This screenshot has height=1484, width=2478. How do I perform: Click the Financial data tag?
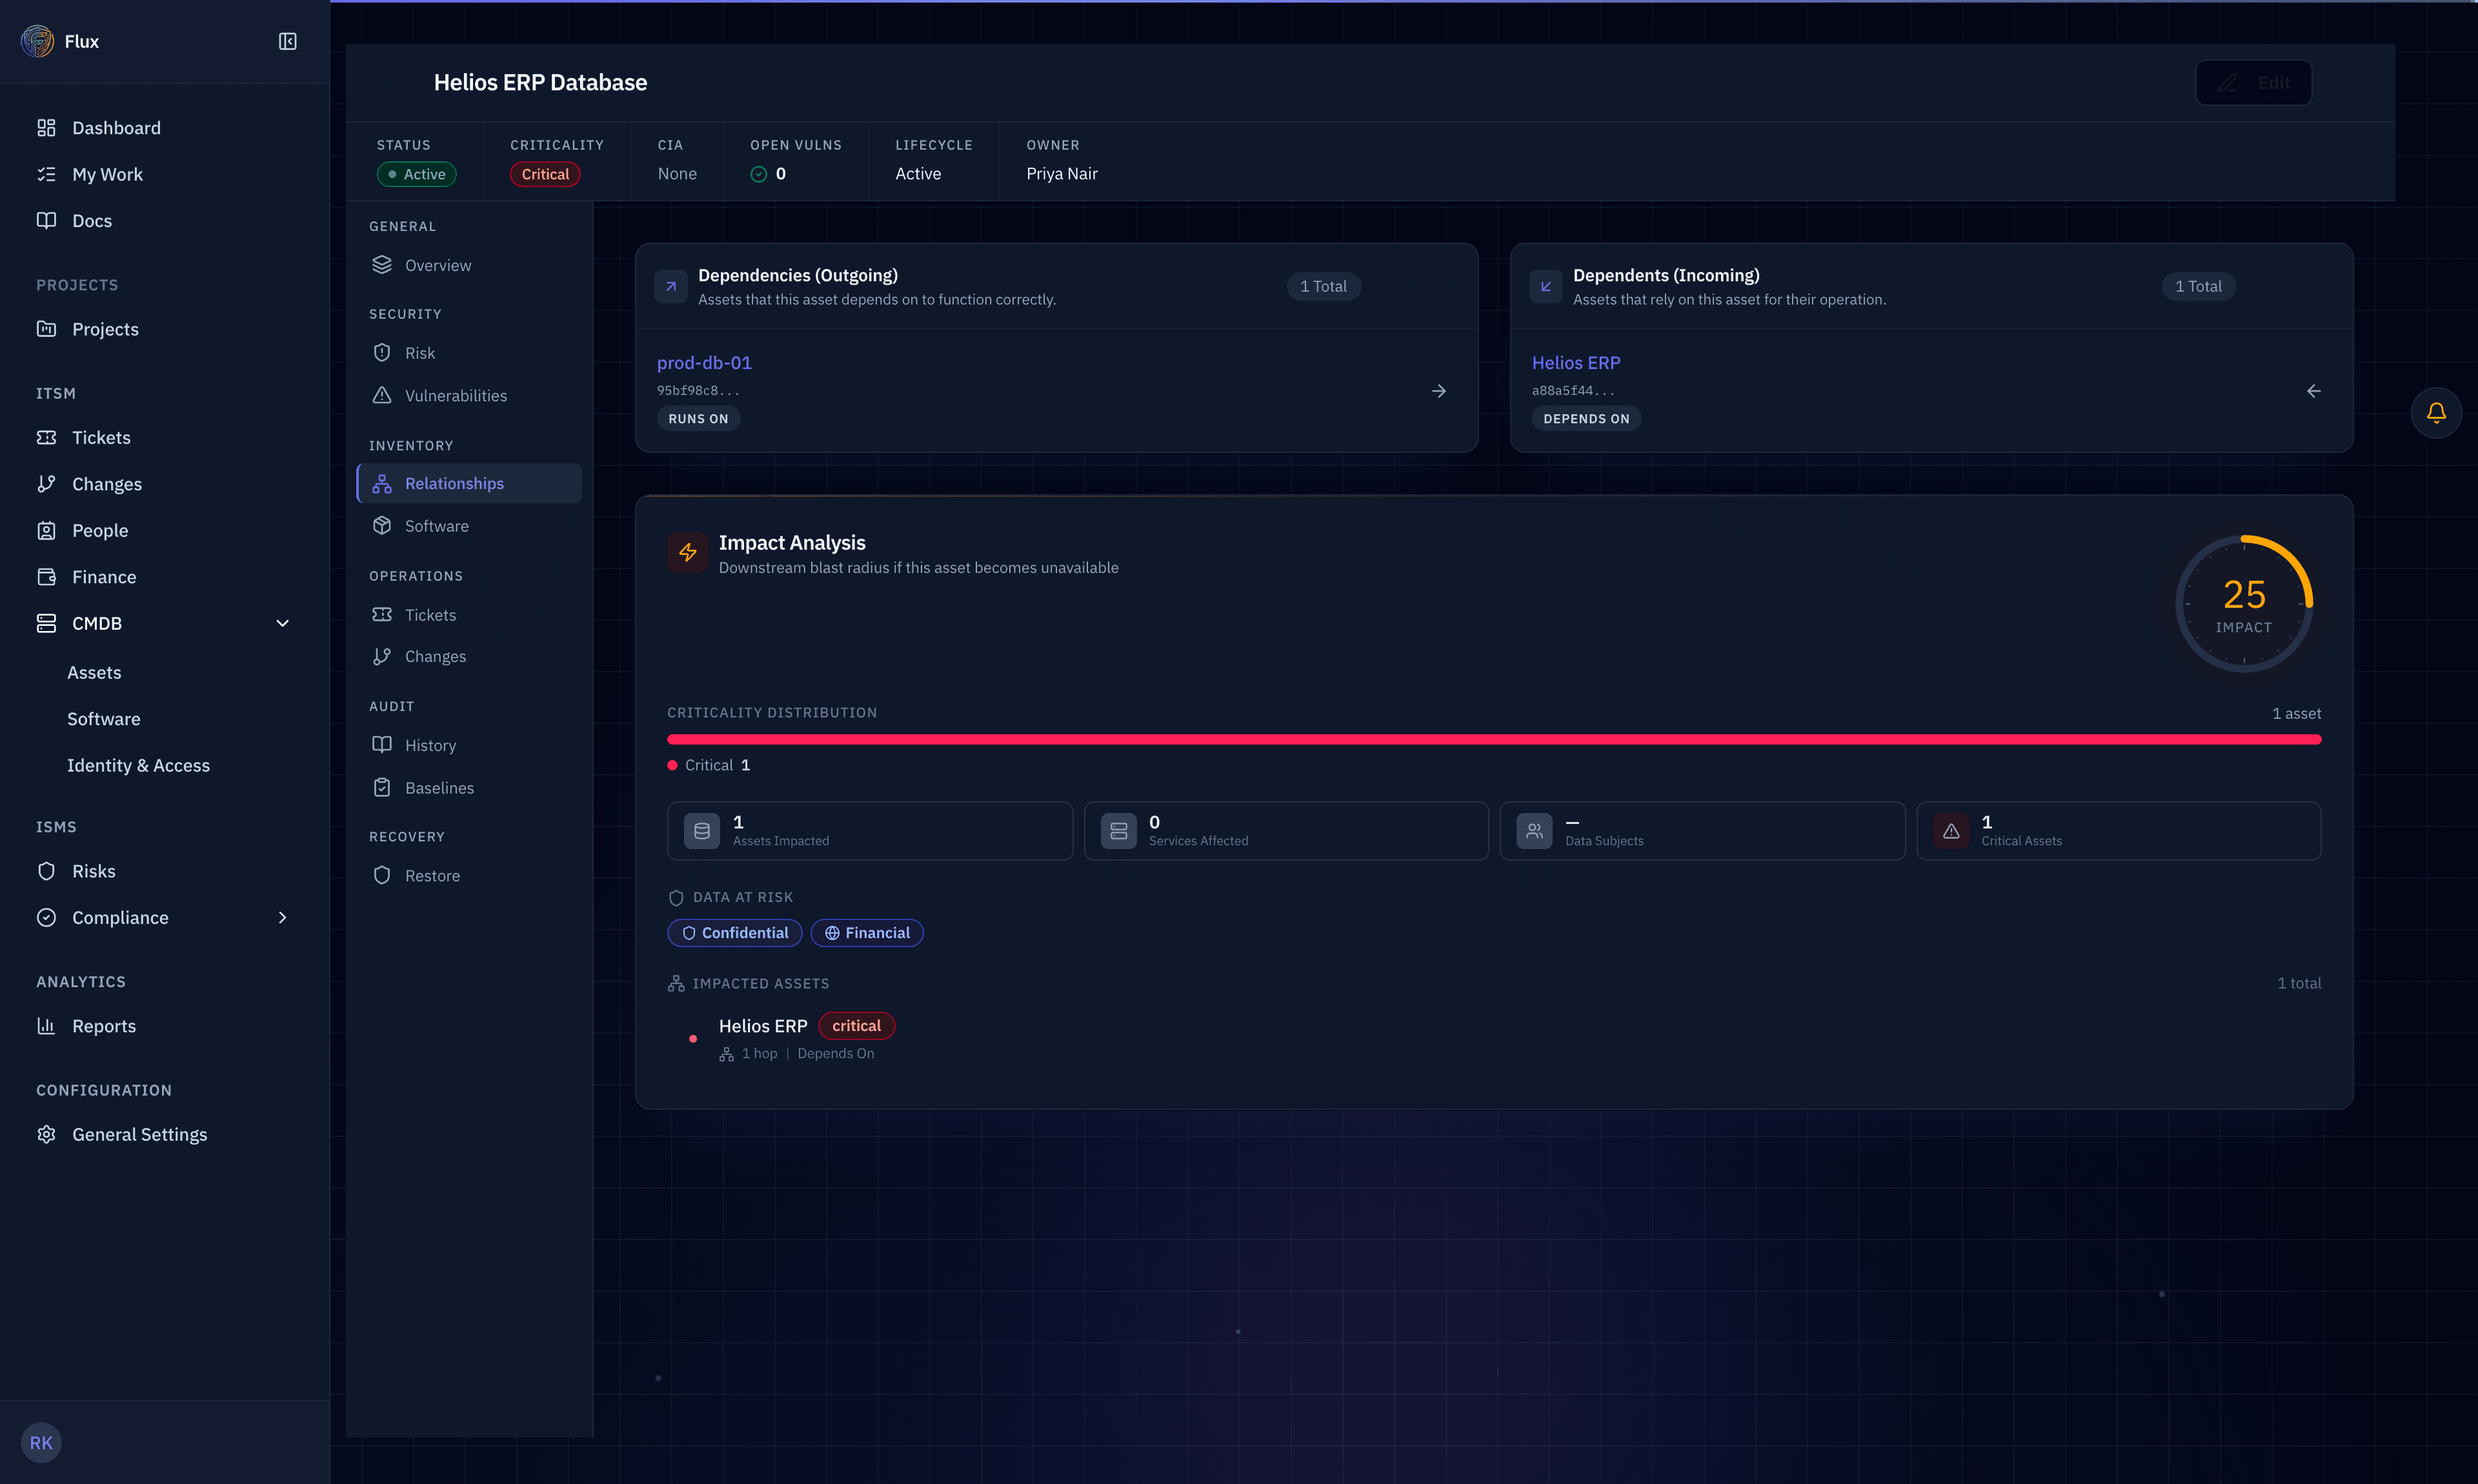point(867,933)
